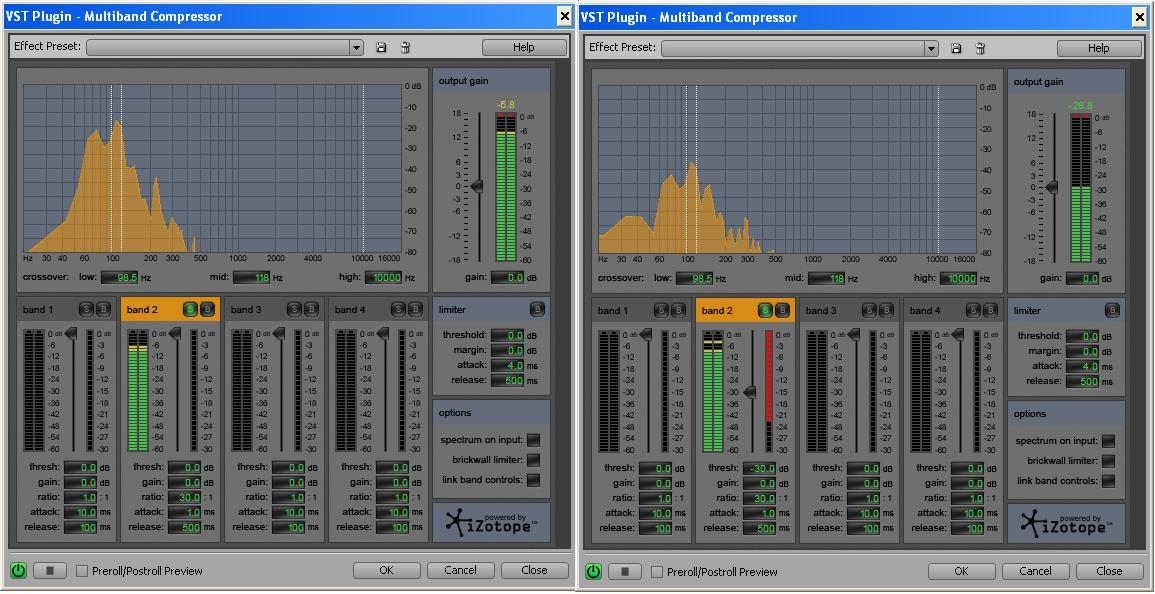Open the Effect Preset dropdown in the left window
Viewport: 1155px width, 594px height.
(x=356, y=47)
